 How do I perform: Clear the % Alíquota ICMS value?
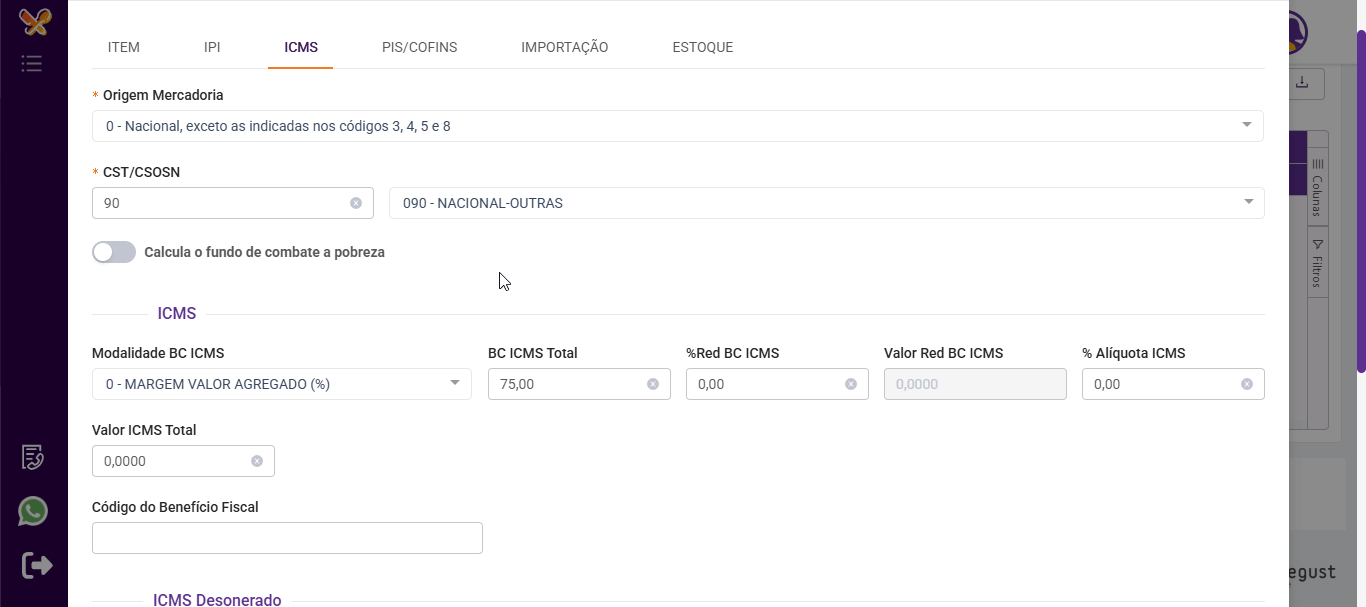(x=1247, y=384)
